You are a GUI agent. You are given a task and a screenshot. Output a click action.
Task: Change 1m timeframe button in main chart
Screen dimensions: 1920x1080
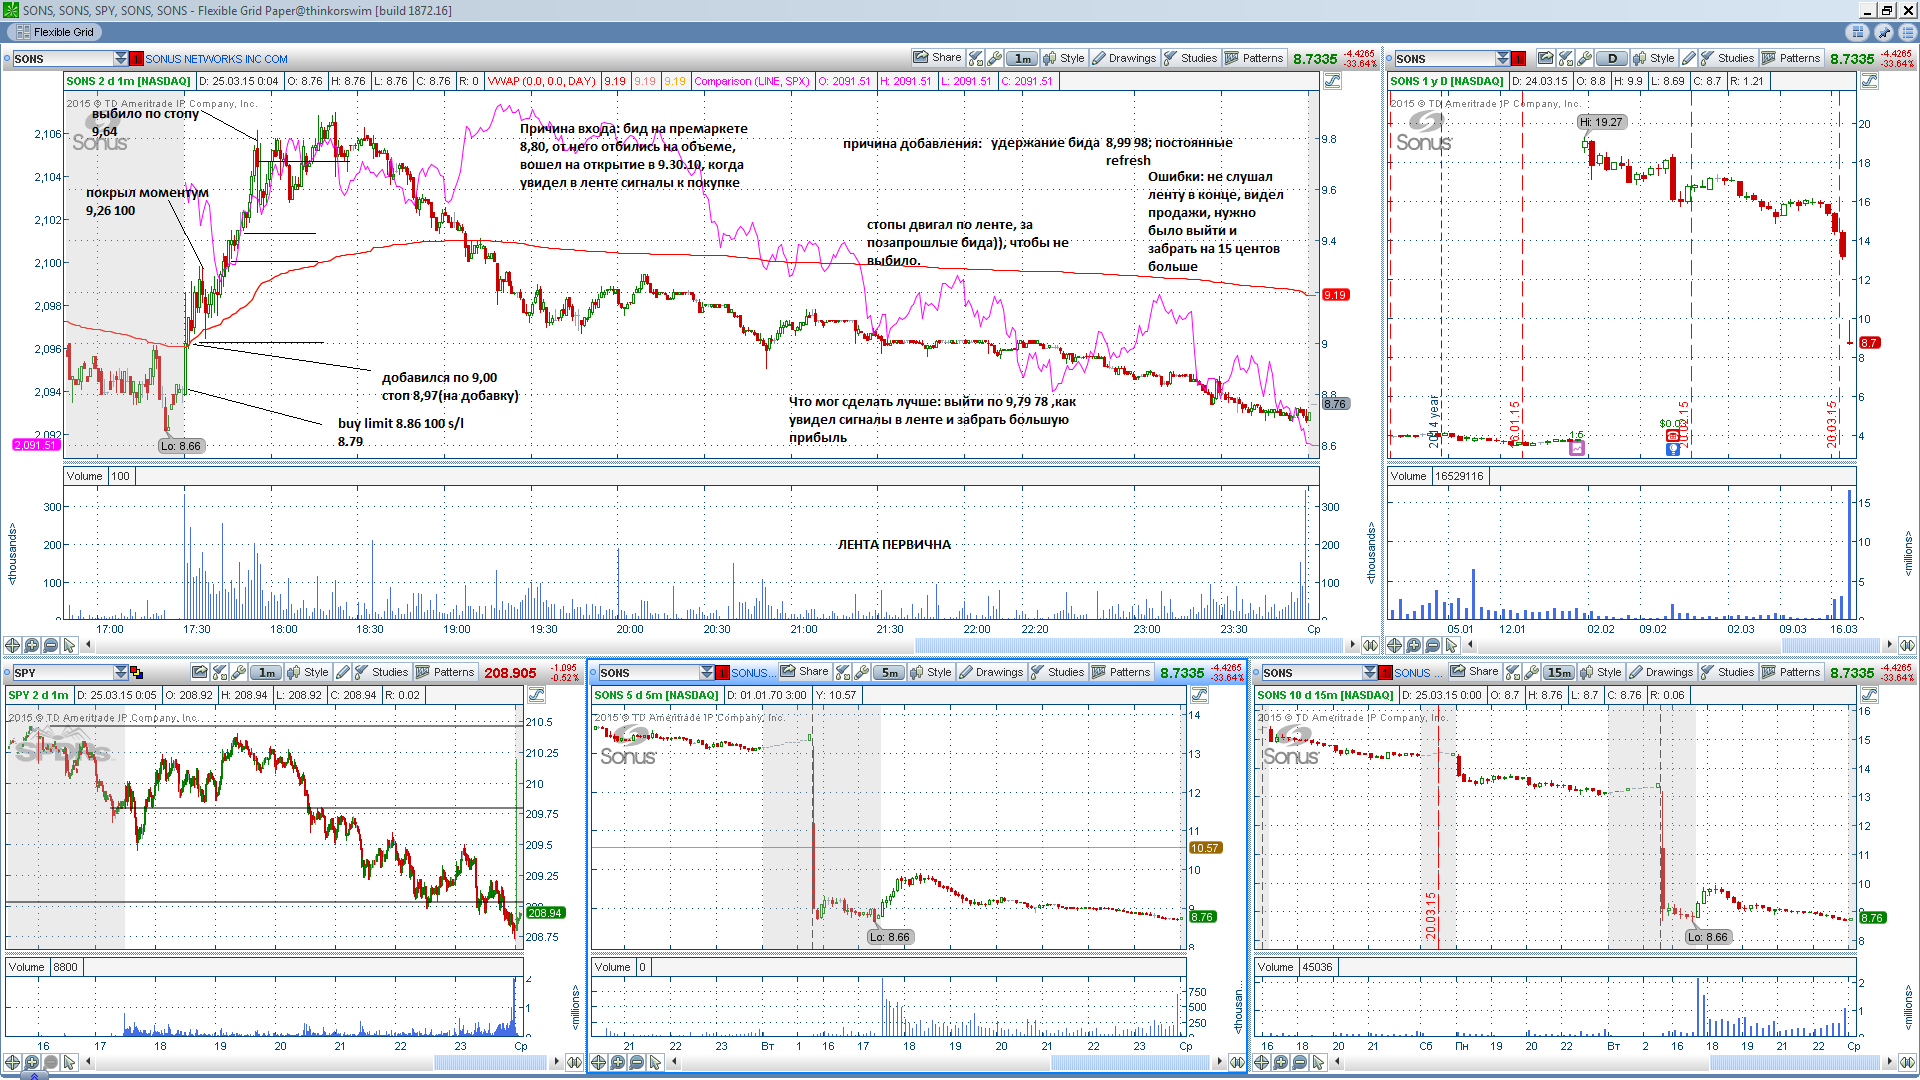tap(1022, 58)
